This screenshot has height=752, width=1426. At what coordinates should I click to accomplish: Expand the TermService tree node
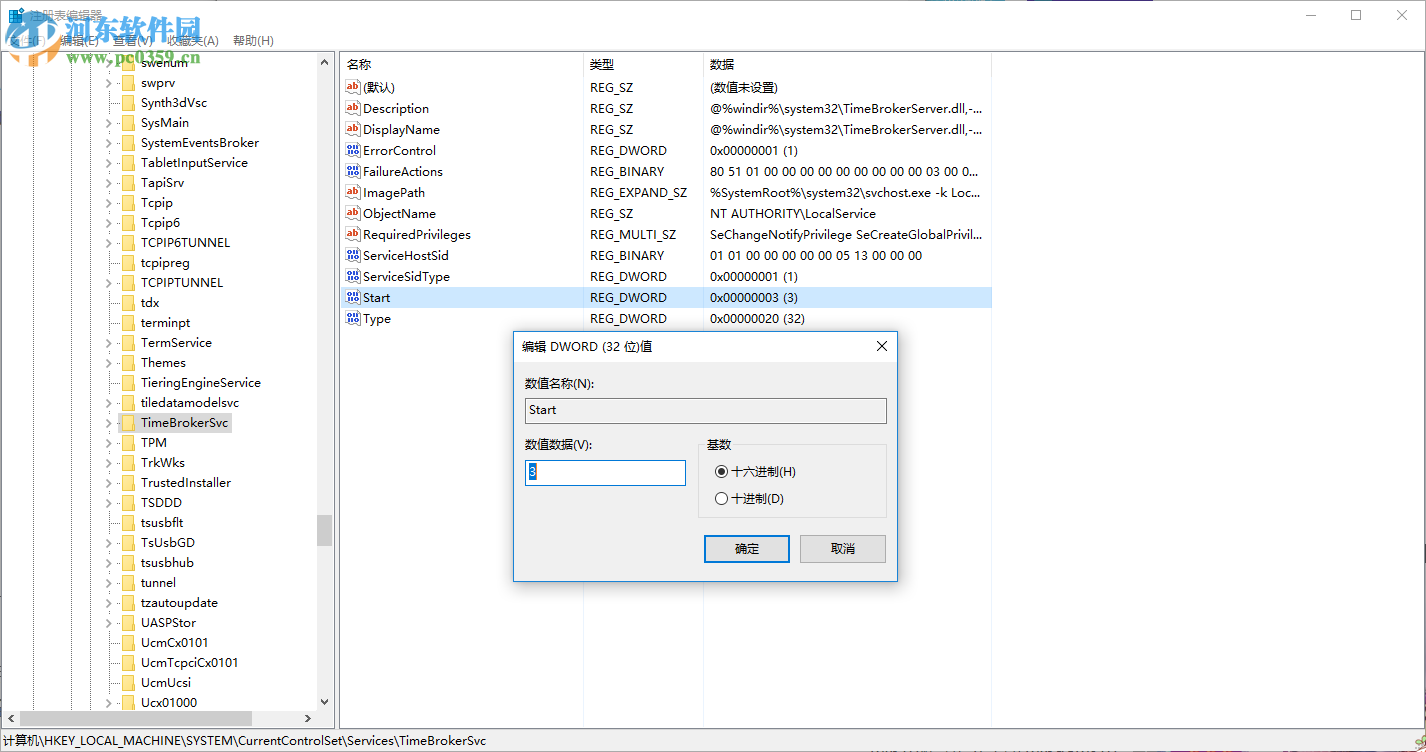(x=107, y=342)
